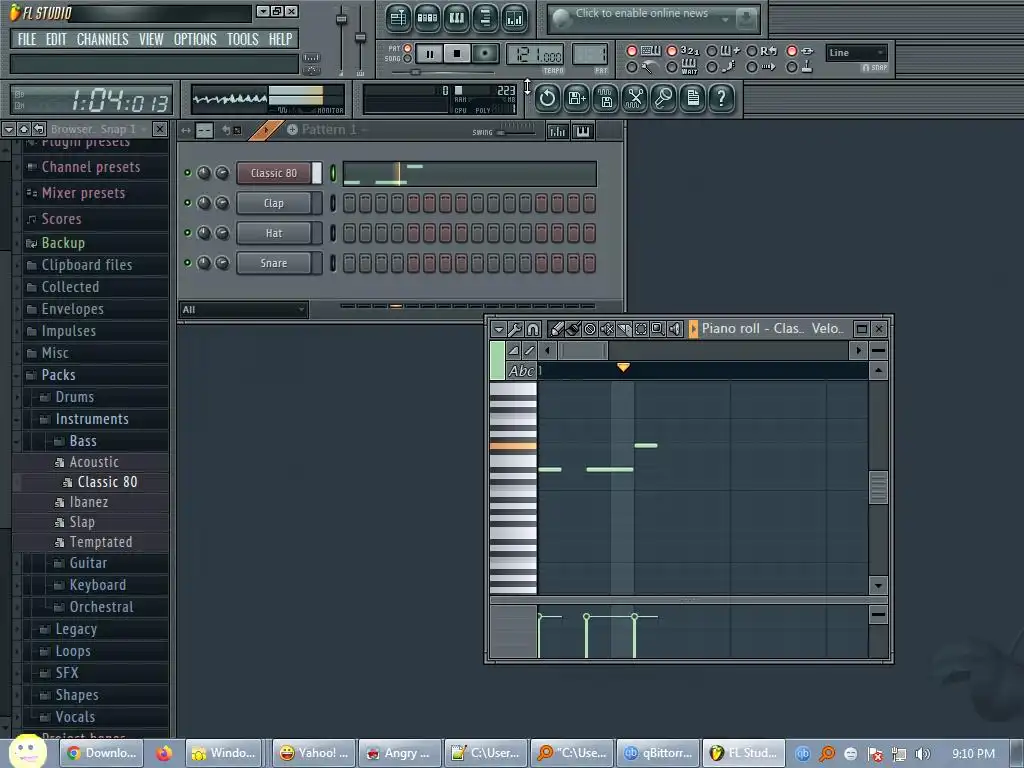Click the undo history round button
Image resolution: width=1024 pixels, height=768 pixels.
(x=547, y=99)
